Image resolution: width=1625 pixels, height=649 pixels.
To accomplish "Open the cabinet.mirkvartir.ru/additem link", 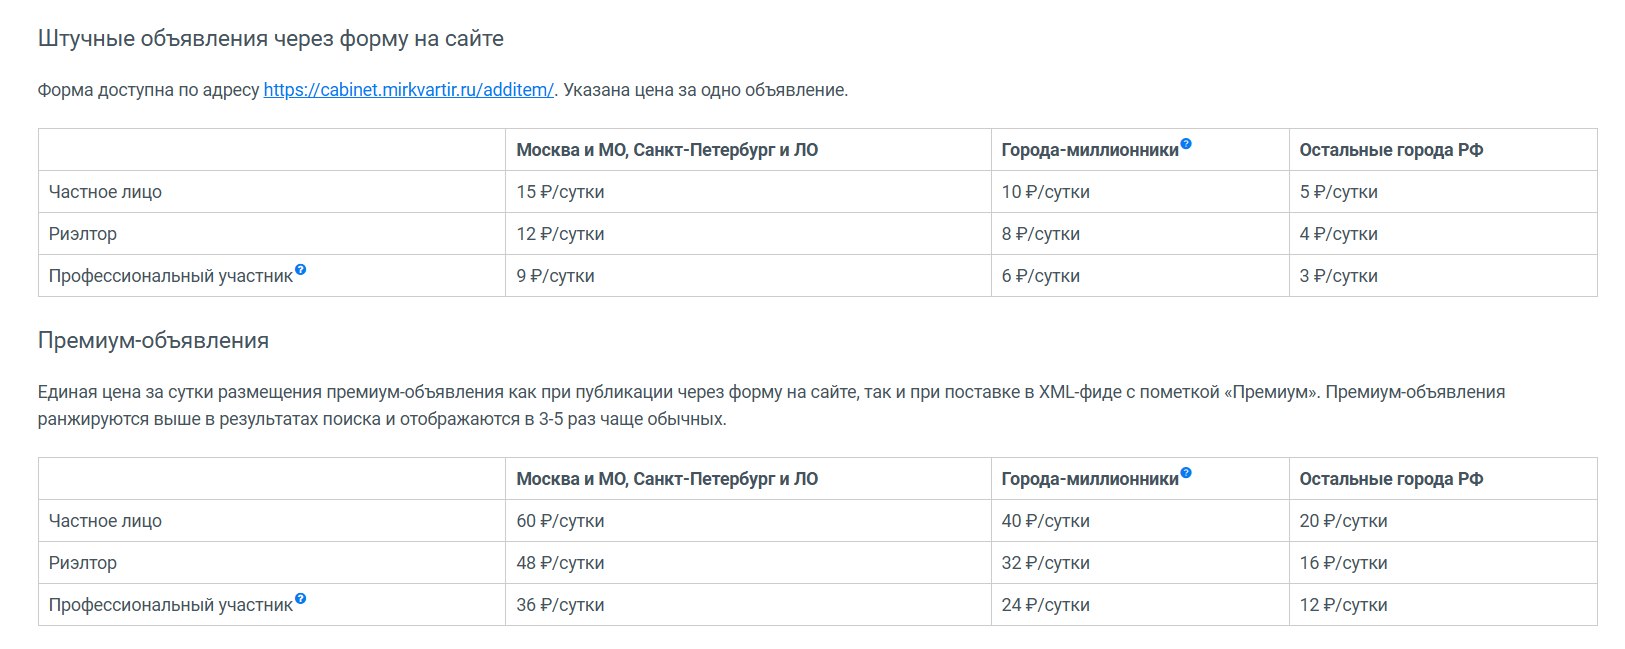I will click(409, 89).
